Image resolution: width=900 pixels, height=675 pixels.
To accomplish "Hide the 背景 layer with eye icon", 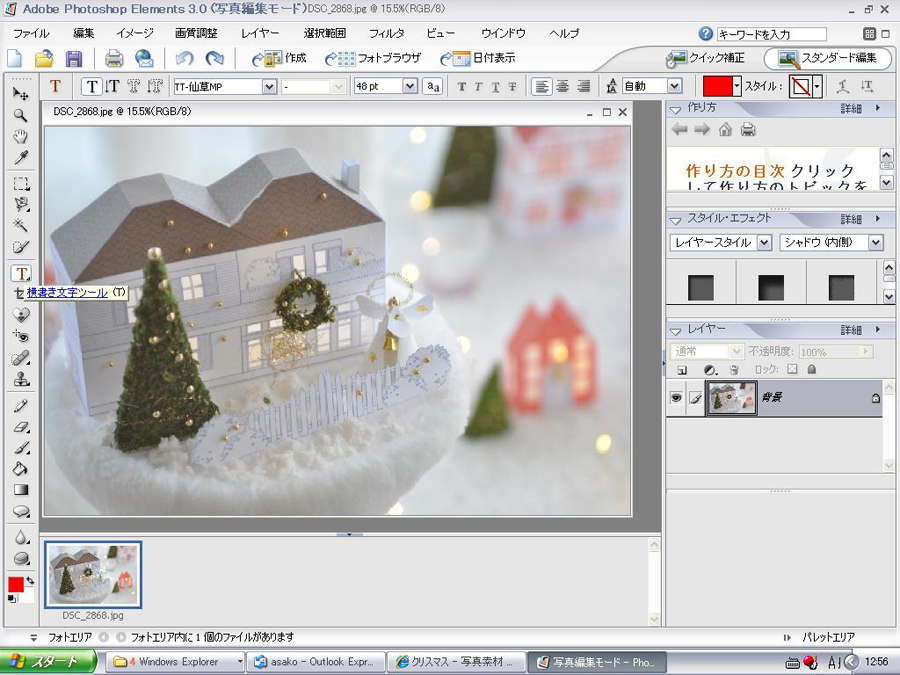I will coord(676,398).
